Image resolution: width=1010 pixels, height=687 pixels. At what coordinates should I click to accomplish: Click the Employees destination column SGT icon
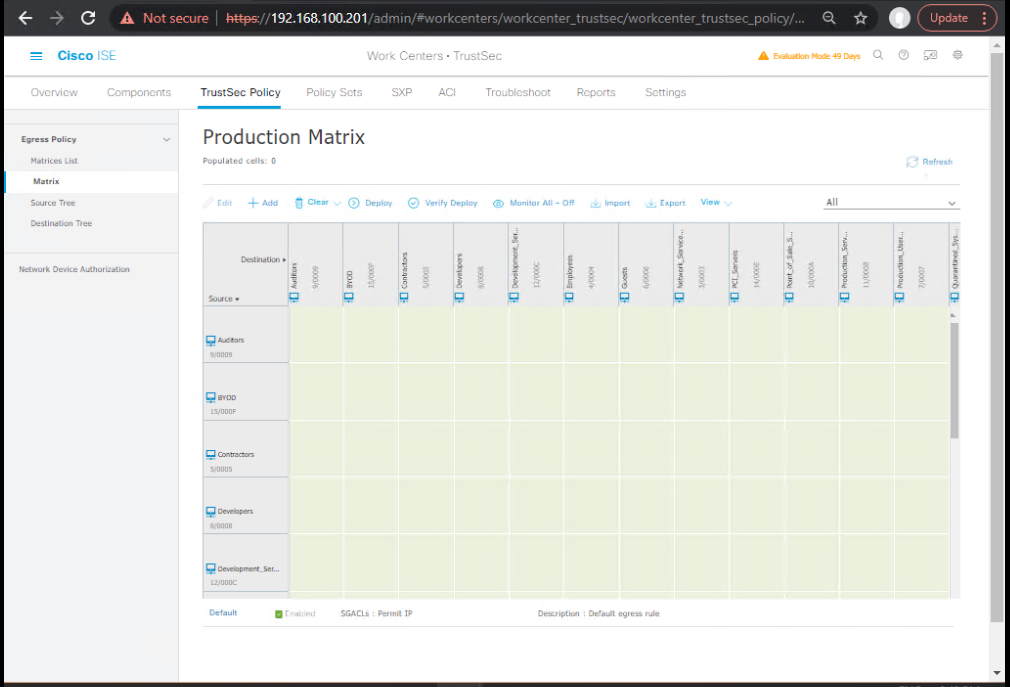[x=569, y=297]
